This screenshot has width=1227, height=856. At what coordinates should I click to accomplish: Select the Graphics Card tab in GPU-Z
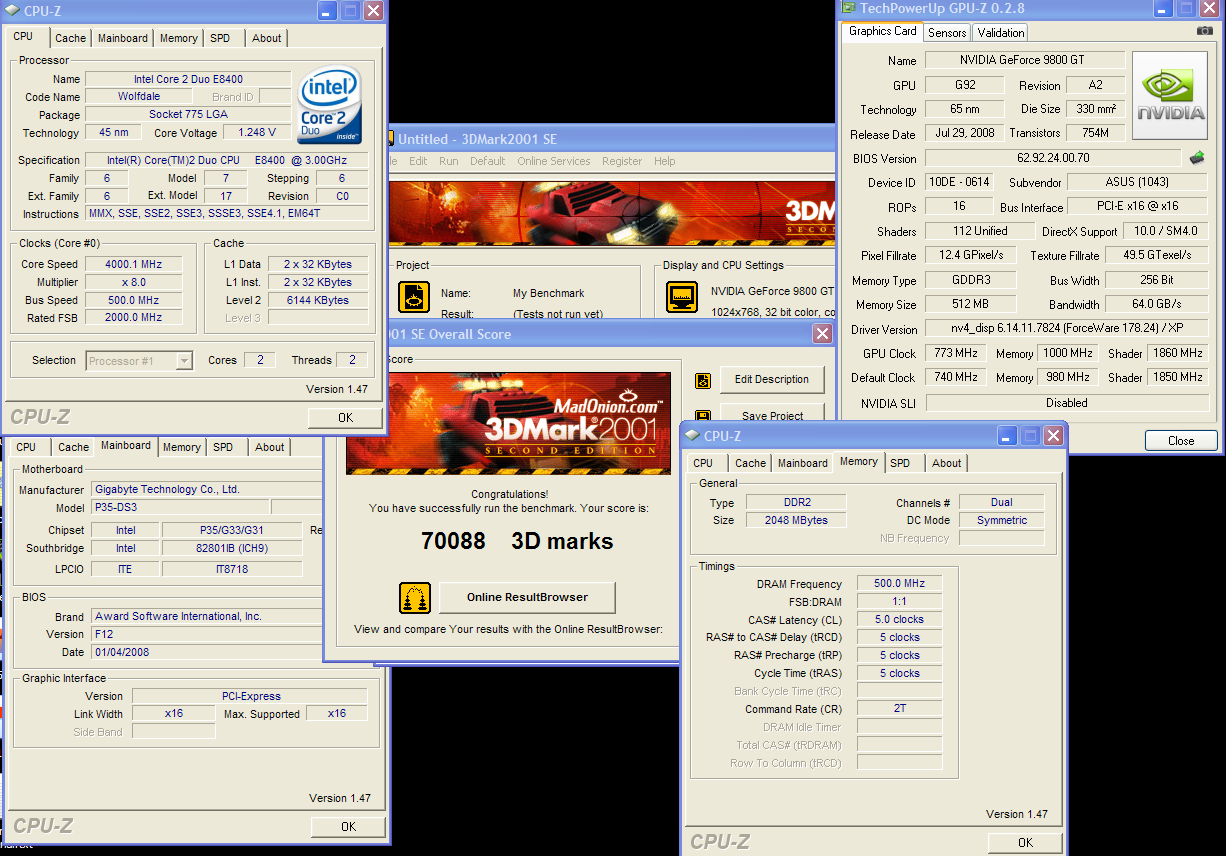coord(882,31)
